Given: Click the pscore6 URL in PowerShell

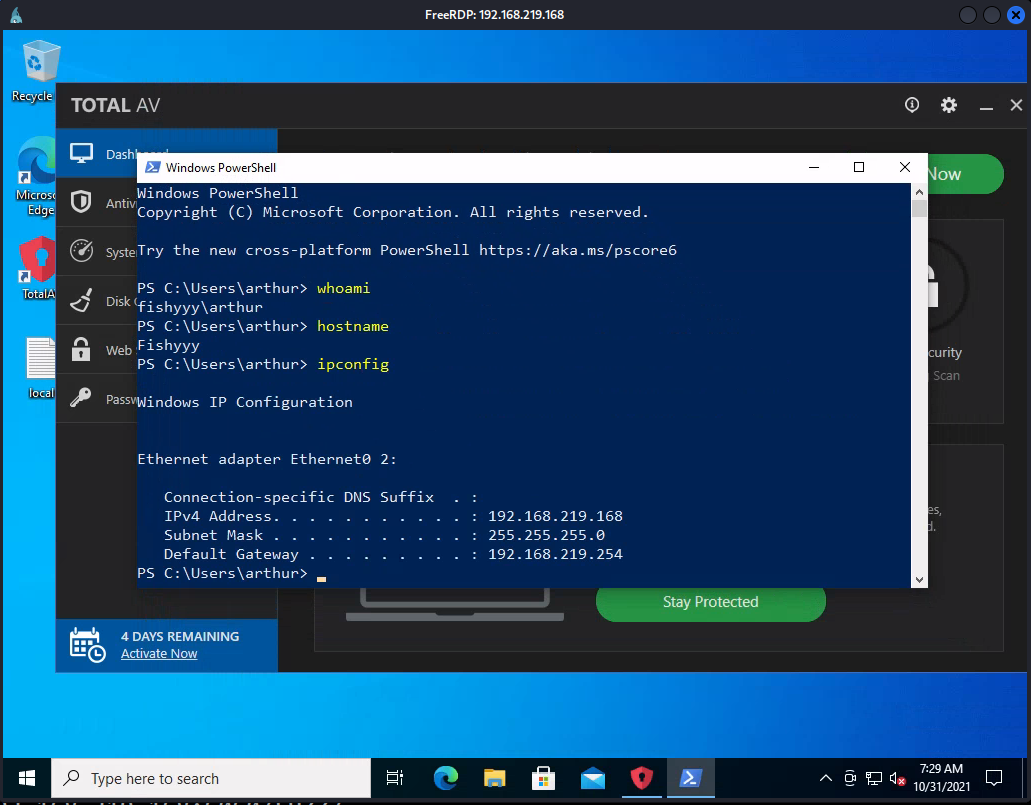Looking at the screenshot, I should (x=577, y=251).
